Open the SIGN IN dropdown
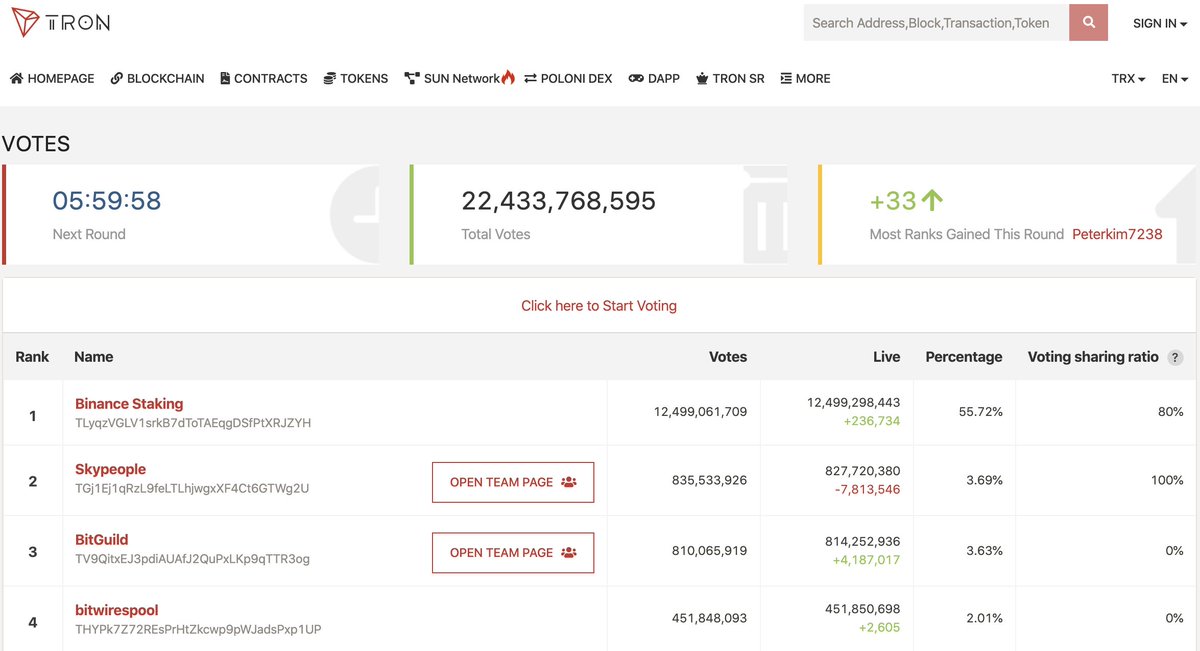 pos(1160,23)
